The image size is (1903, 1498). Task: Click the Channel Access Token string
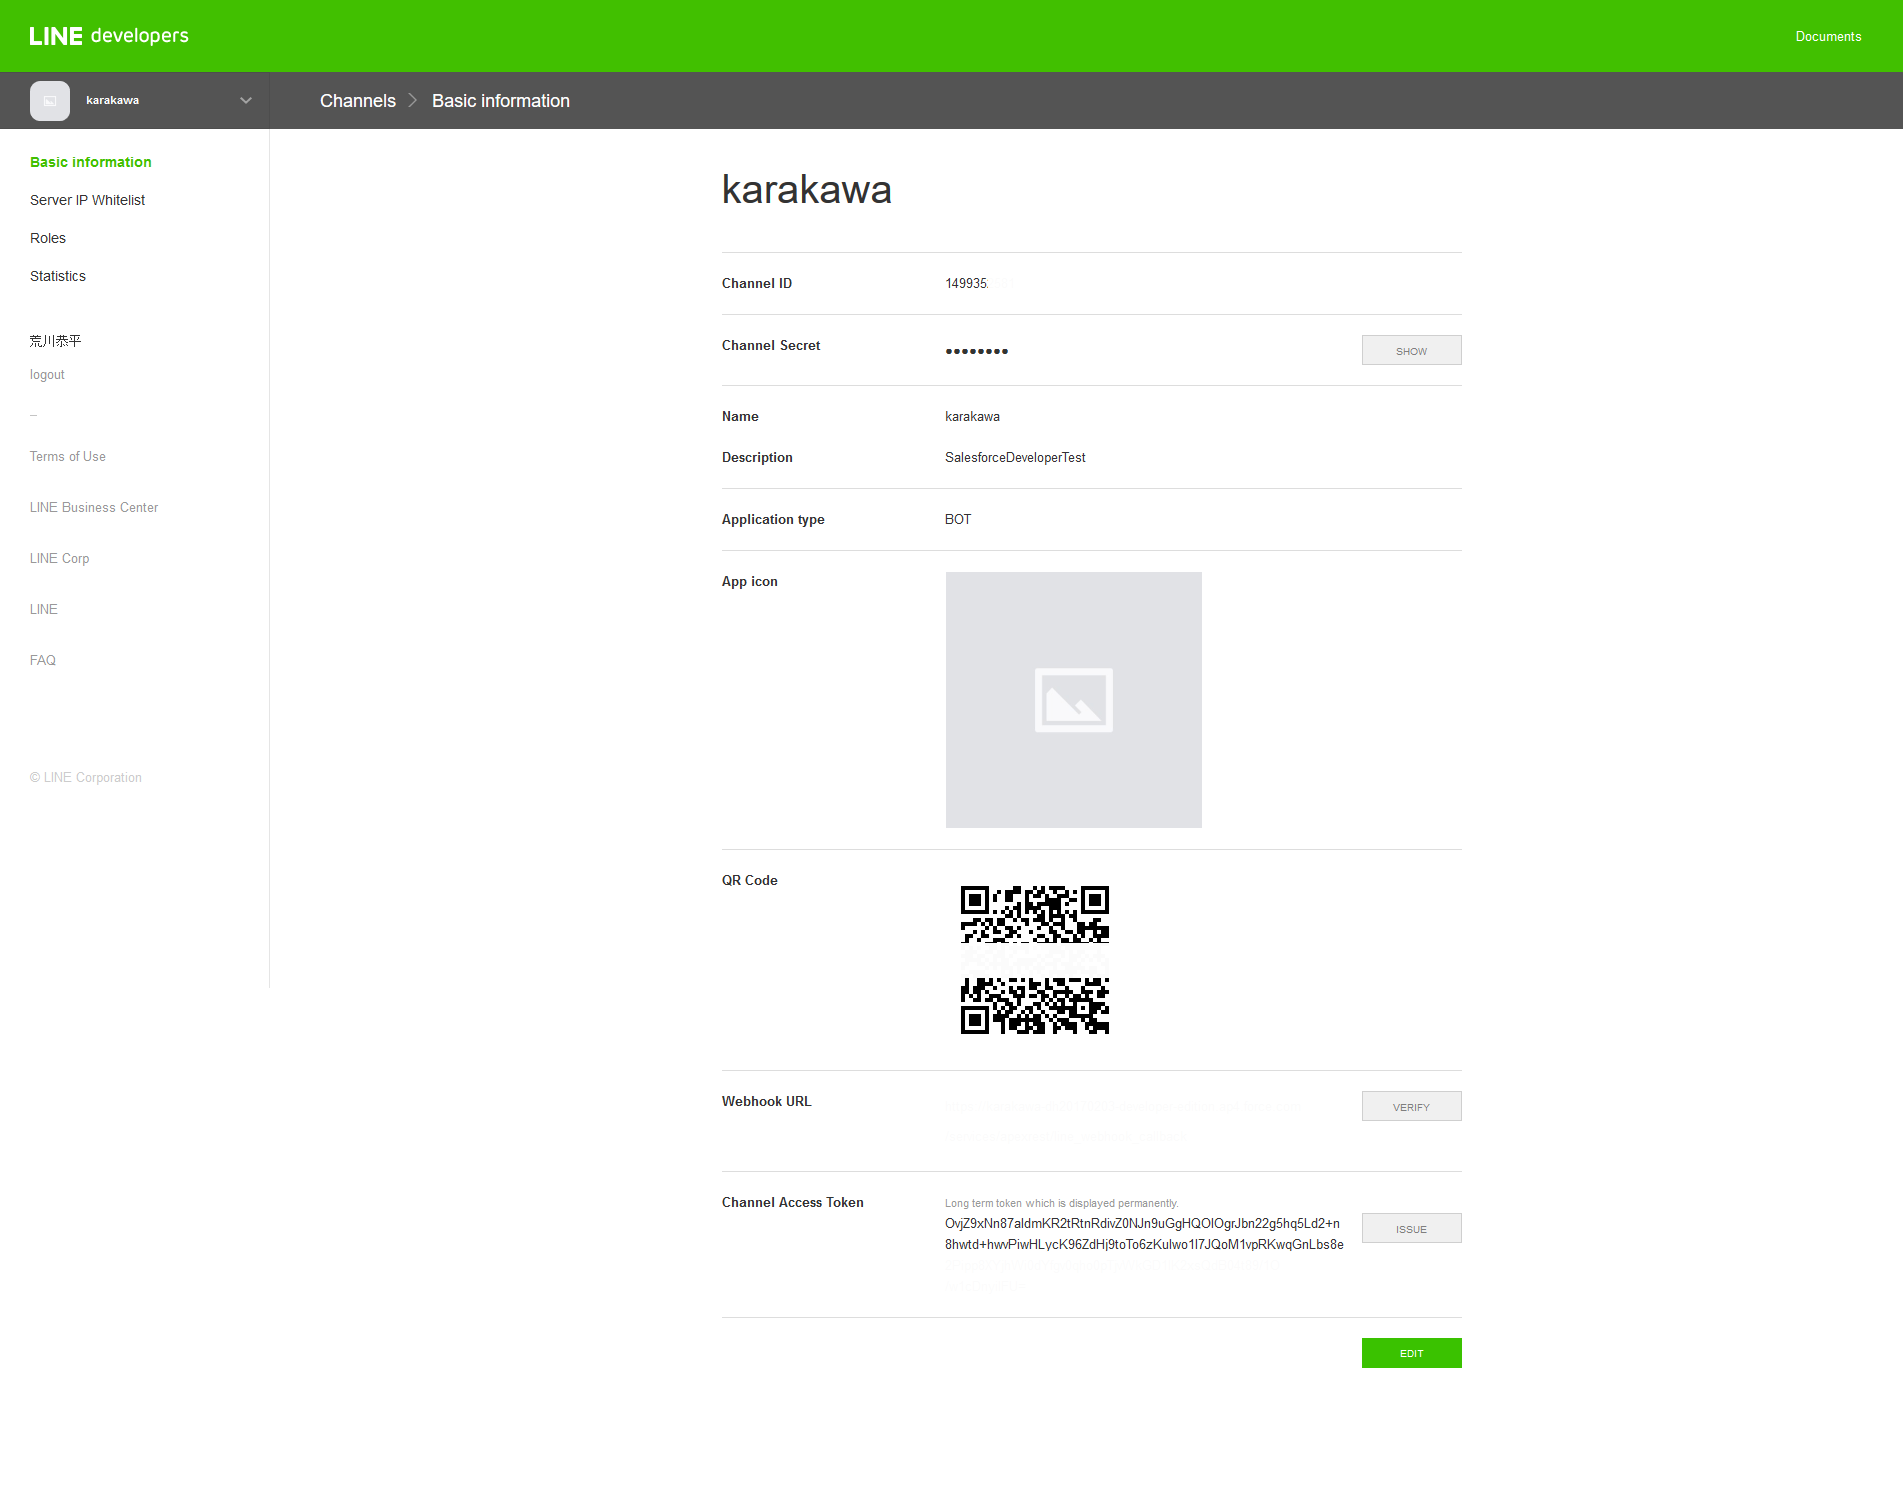(x=1144, y=1234)
